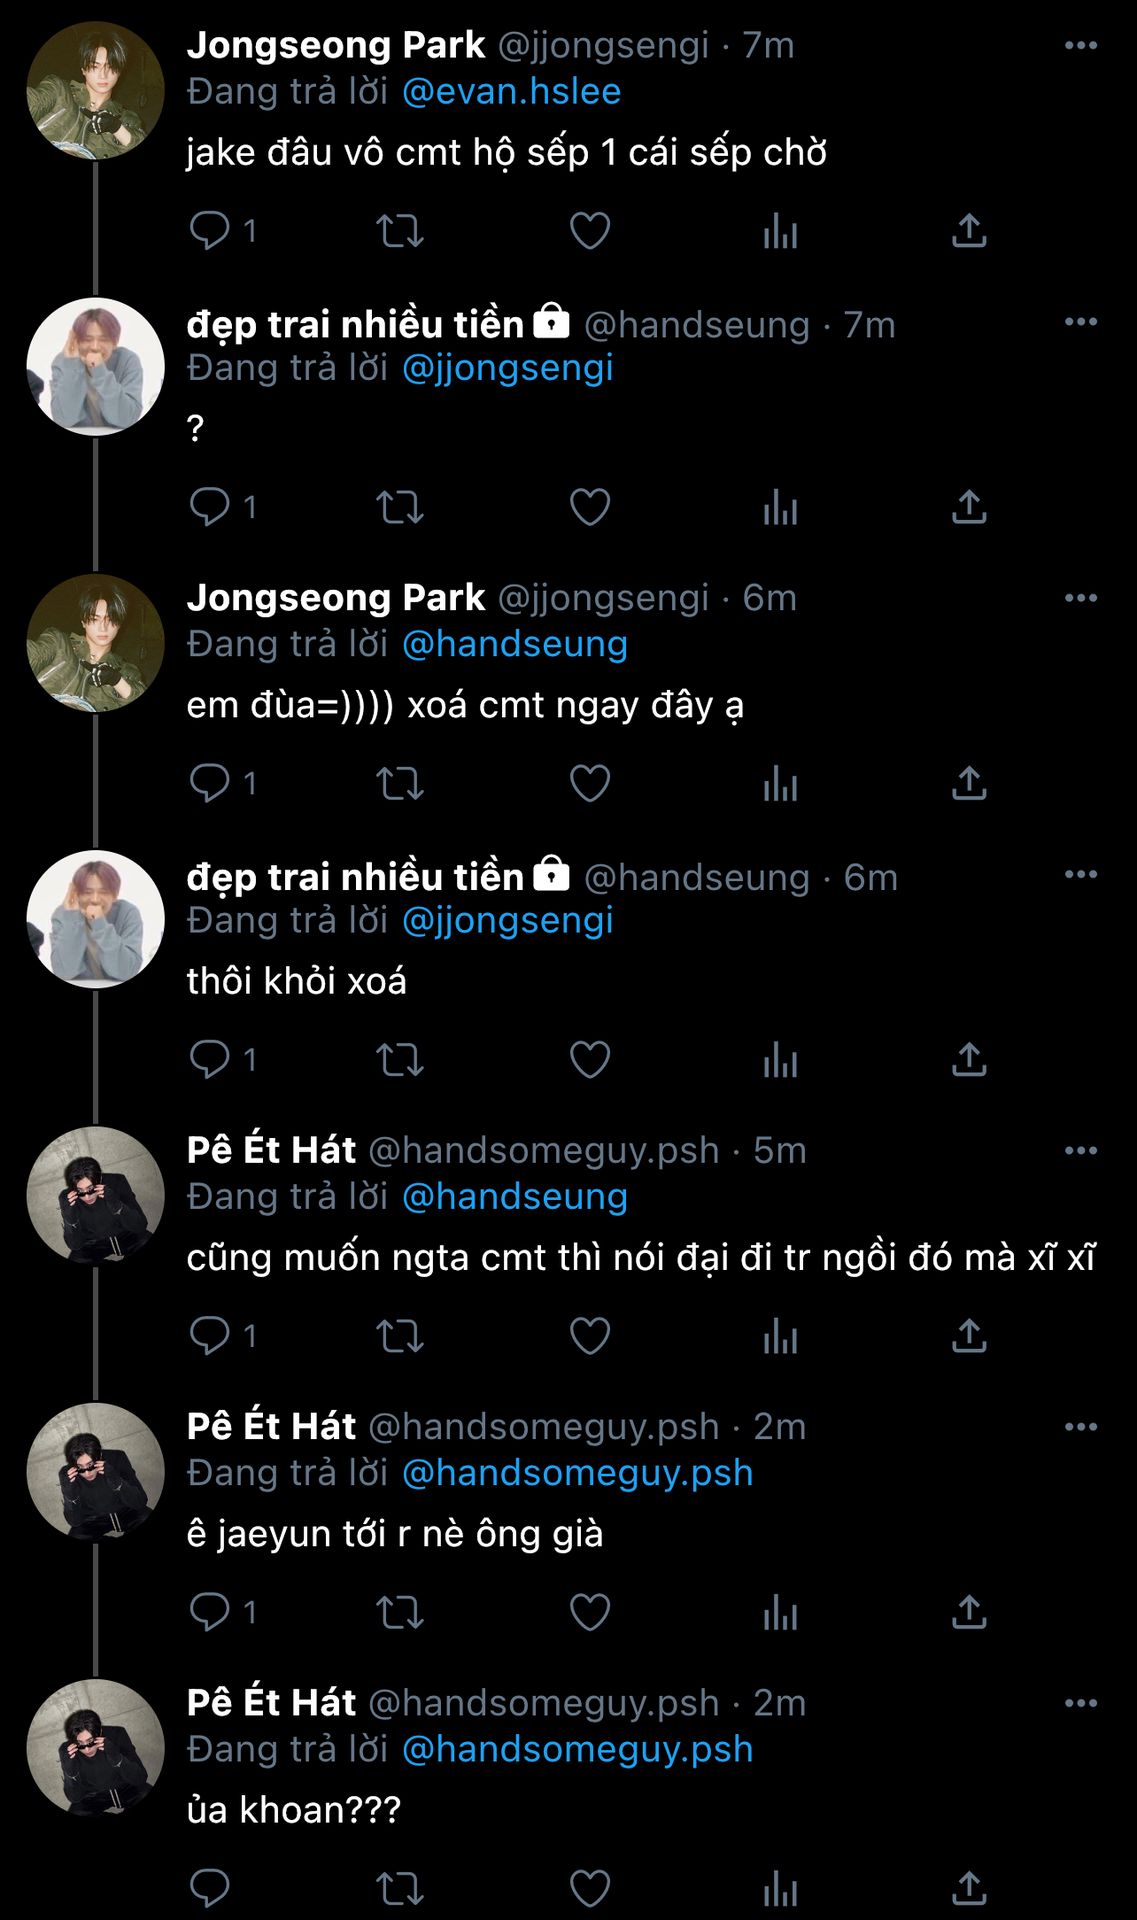Share the 'jake đâu vô cmt' tweet
This screenshot has width=1137, height=1920.
click(x=969, y=231)
